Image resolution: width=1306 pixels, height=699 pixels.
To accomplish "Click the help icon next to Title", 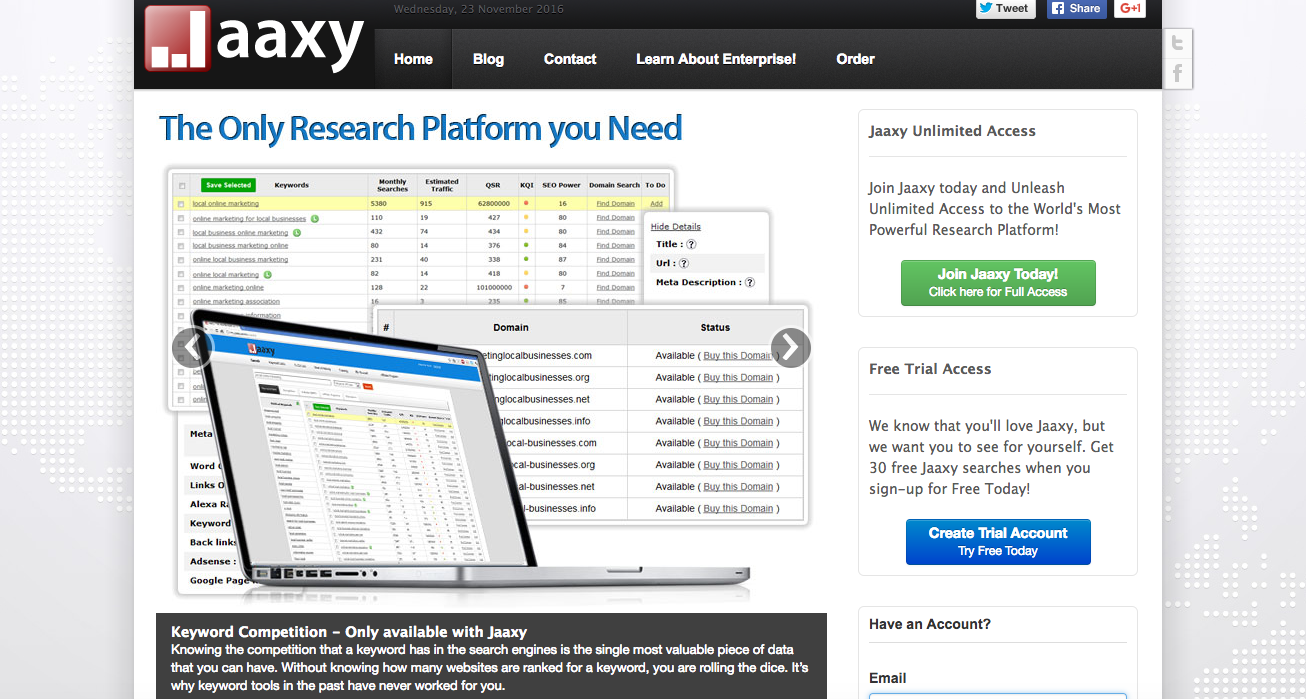I will point(691,244).
